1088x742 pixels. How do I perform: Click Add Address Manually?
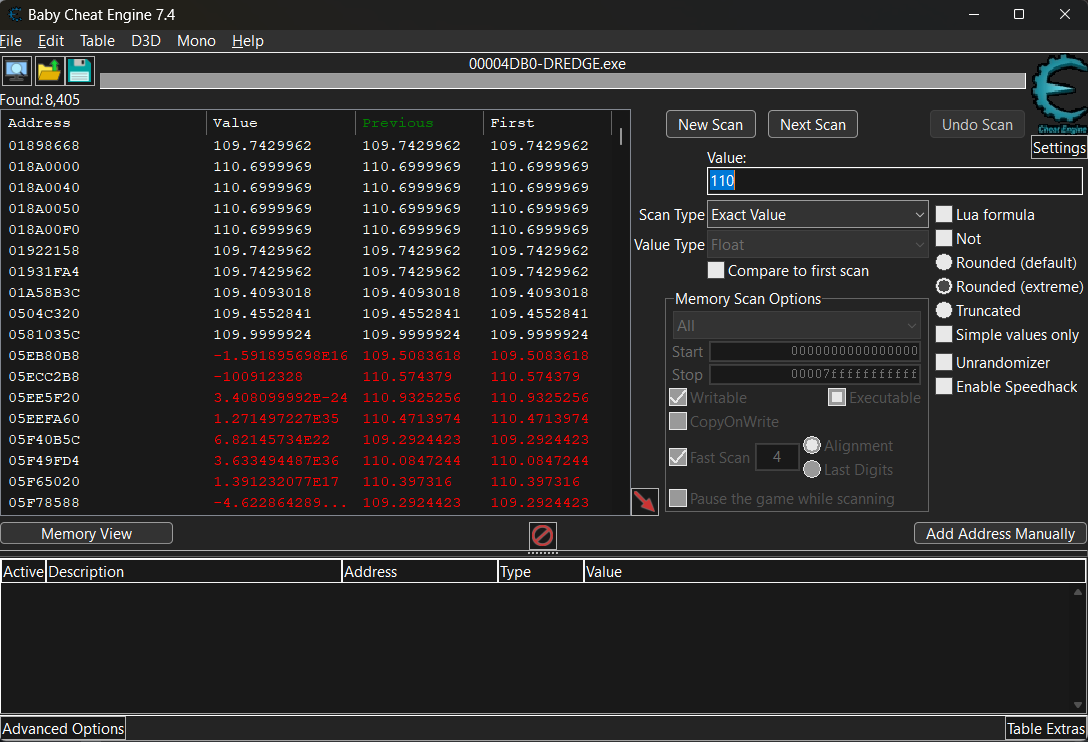[1000, 534]
